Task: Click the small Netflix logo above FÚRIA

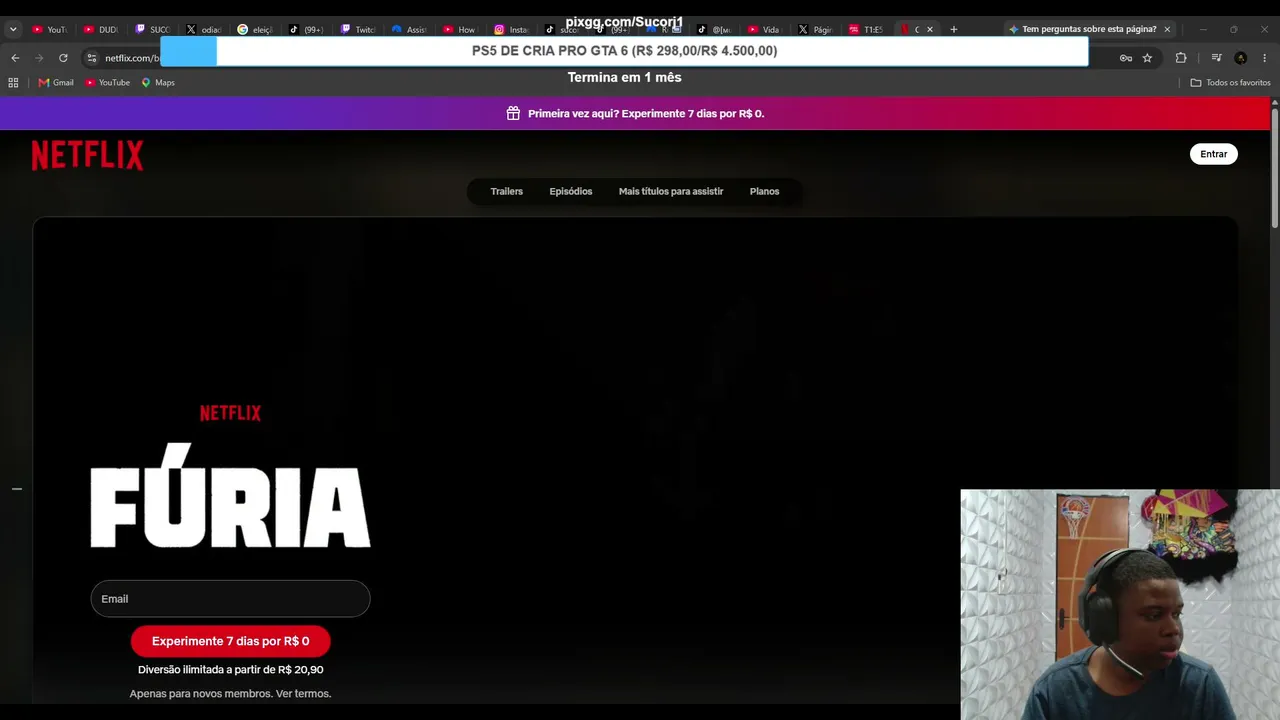Action: [230, 413]
